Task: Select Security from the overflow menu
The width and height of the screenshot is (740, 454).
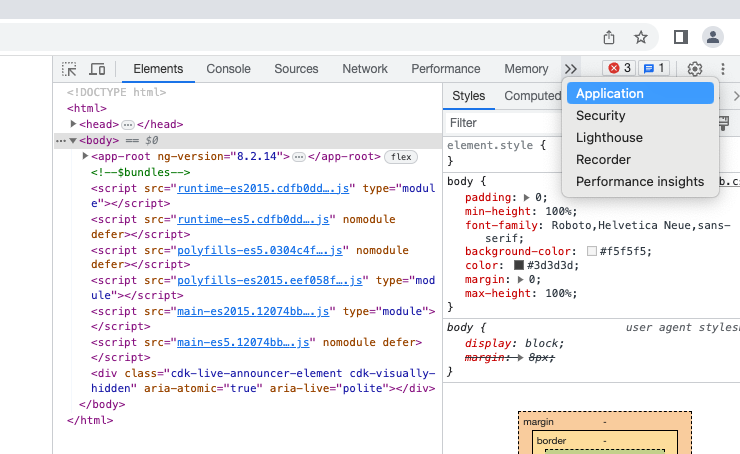Action: pos(640,116)
